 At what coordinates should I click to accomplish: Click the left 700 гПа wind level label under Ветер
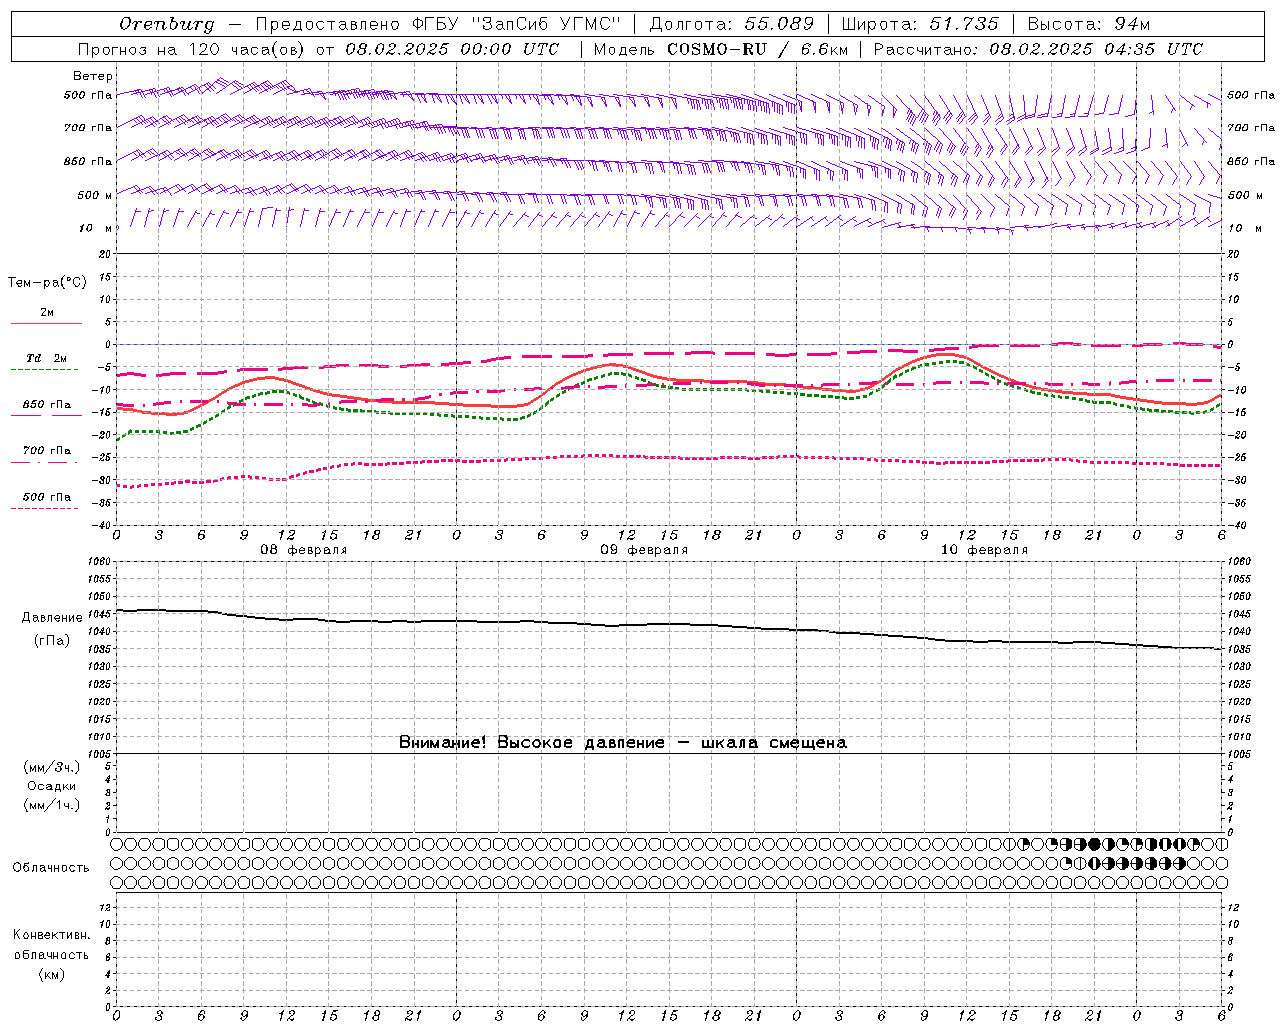88,128
